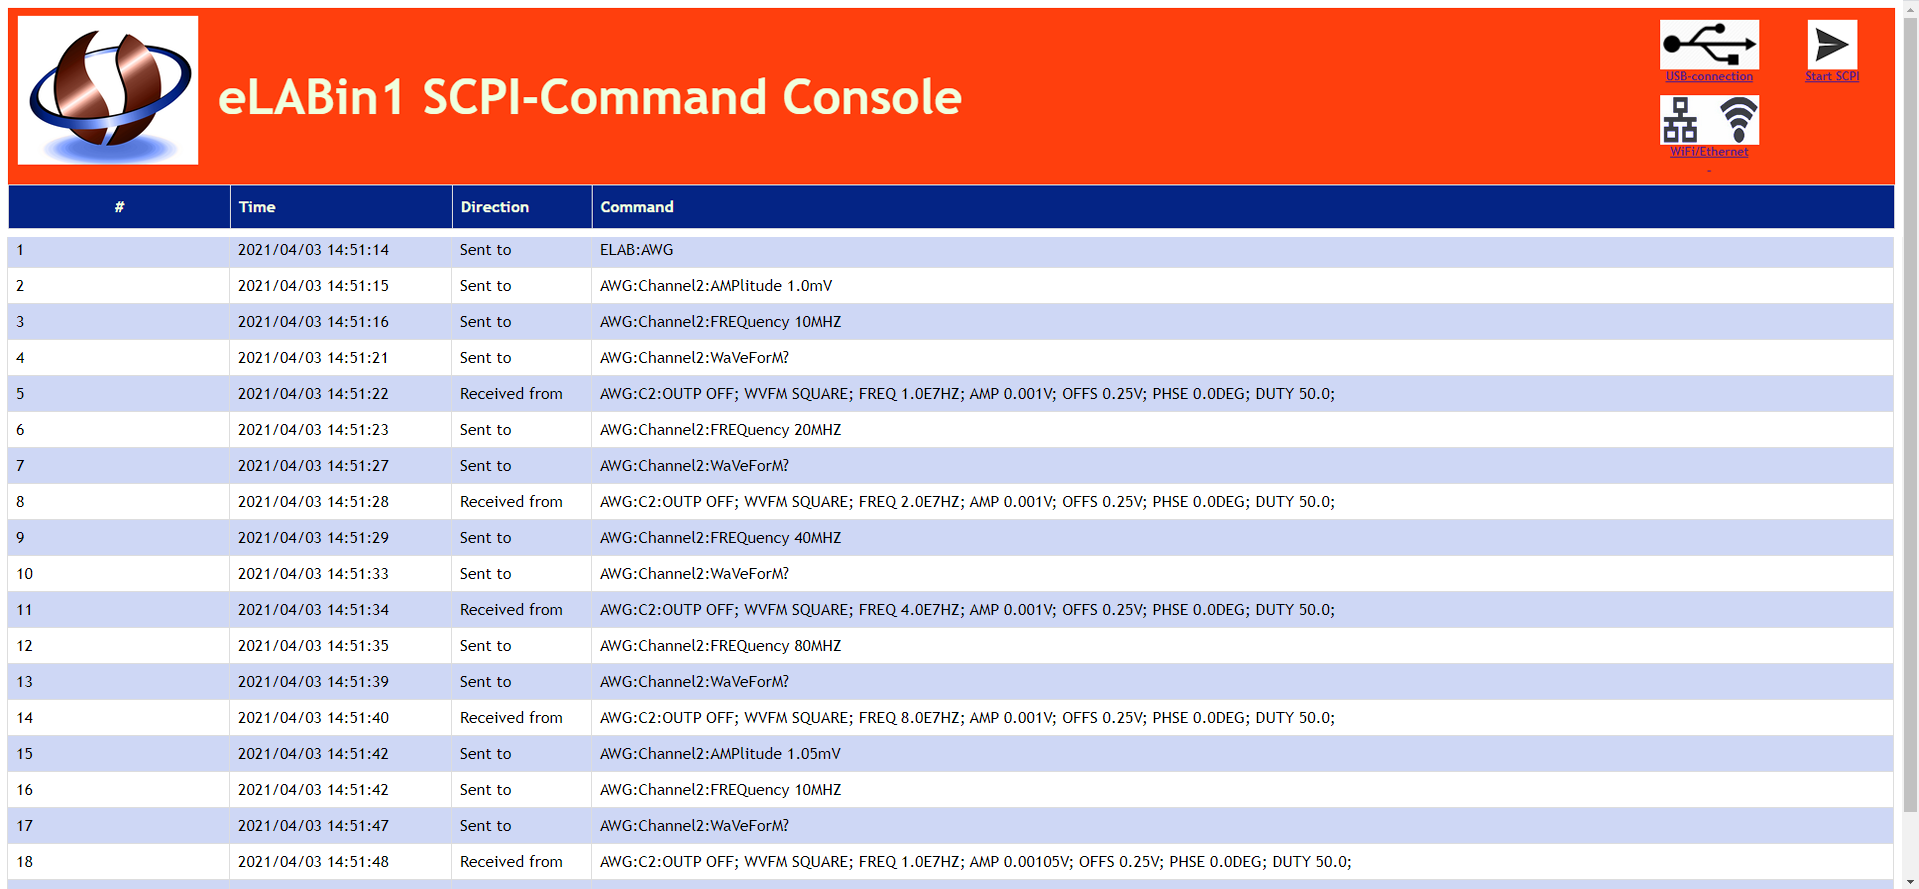Select the ELAB:AWG command in row 1
Screen dimensions: 1919x889
coord(636,250)
